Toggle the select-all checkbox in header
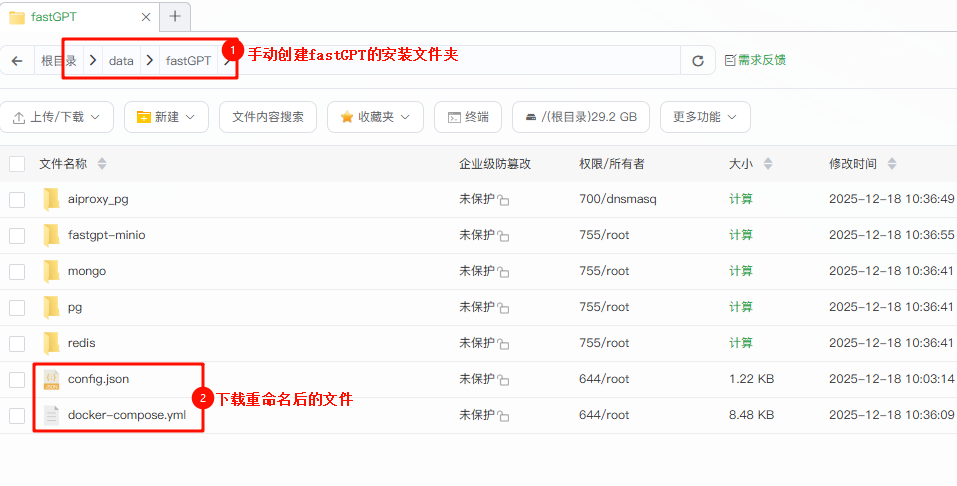This screenshot has width=957, height=486. point(17,164)
